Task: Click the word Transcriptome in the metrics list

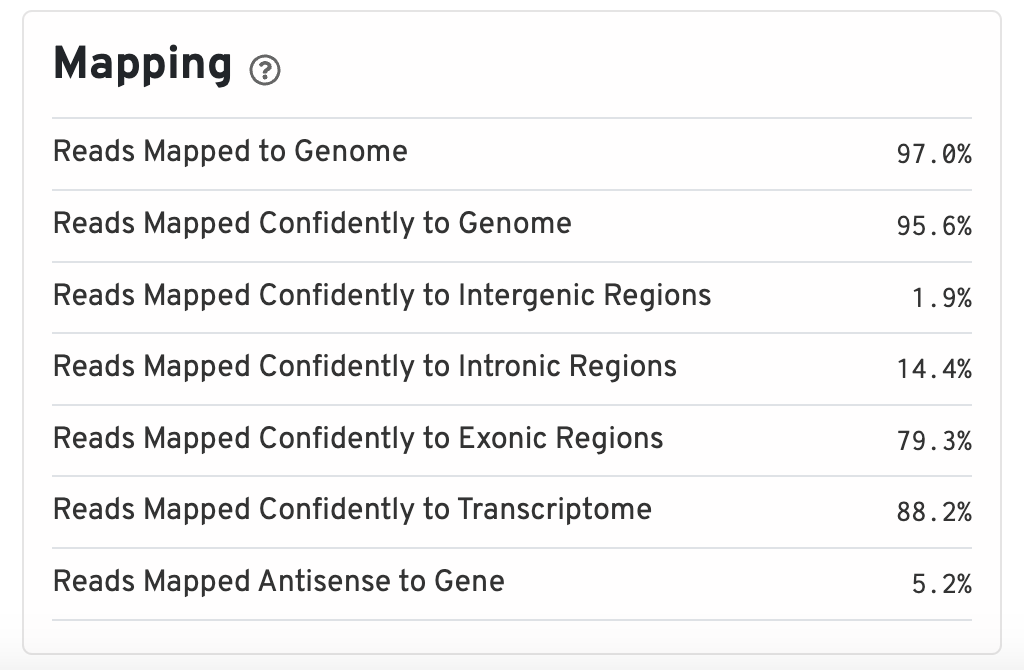Action: tap(554, 510)
